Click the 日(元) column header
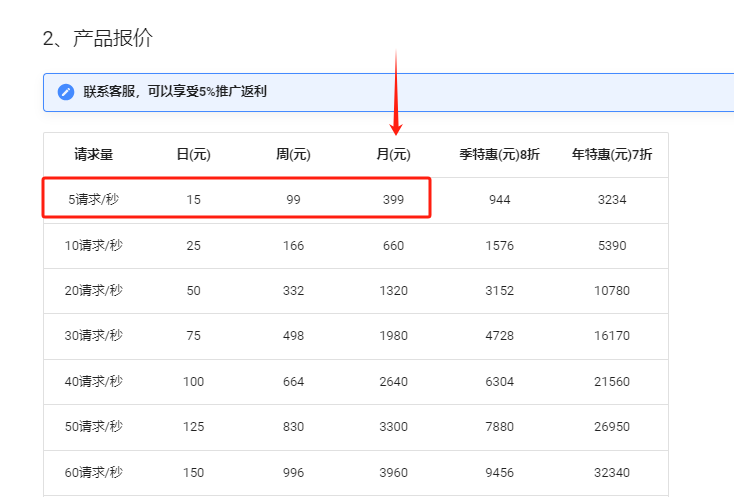The image size is (734, 497). 193,155
